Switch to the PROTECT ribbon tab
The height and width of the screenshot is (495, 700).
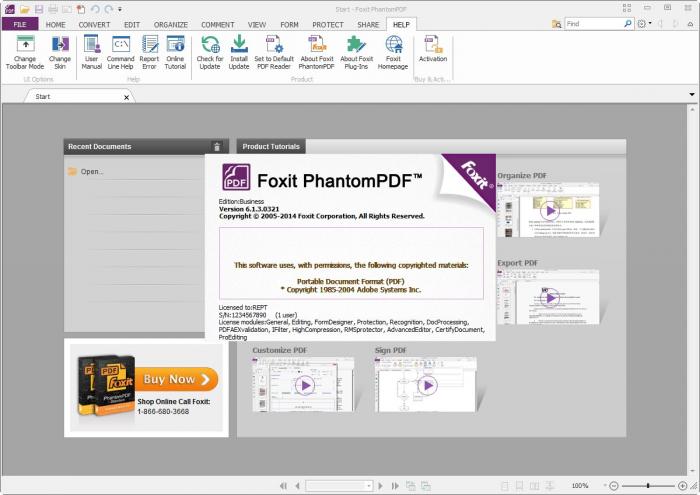pos(328,25)
